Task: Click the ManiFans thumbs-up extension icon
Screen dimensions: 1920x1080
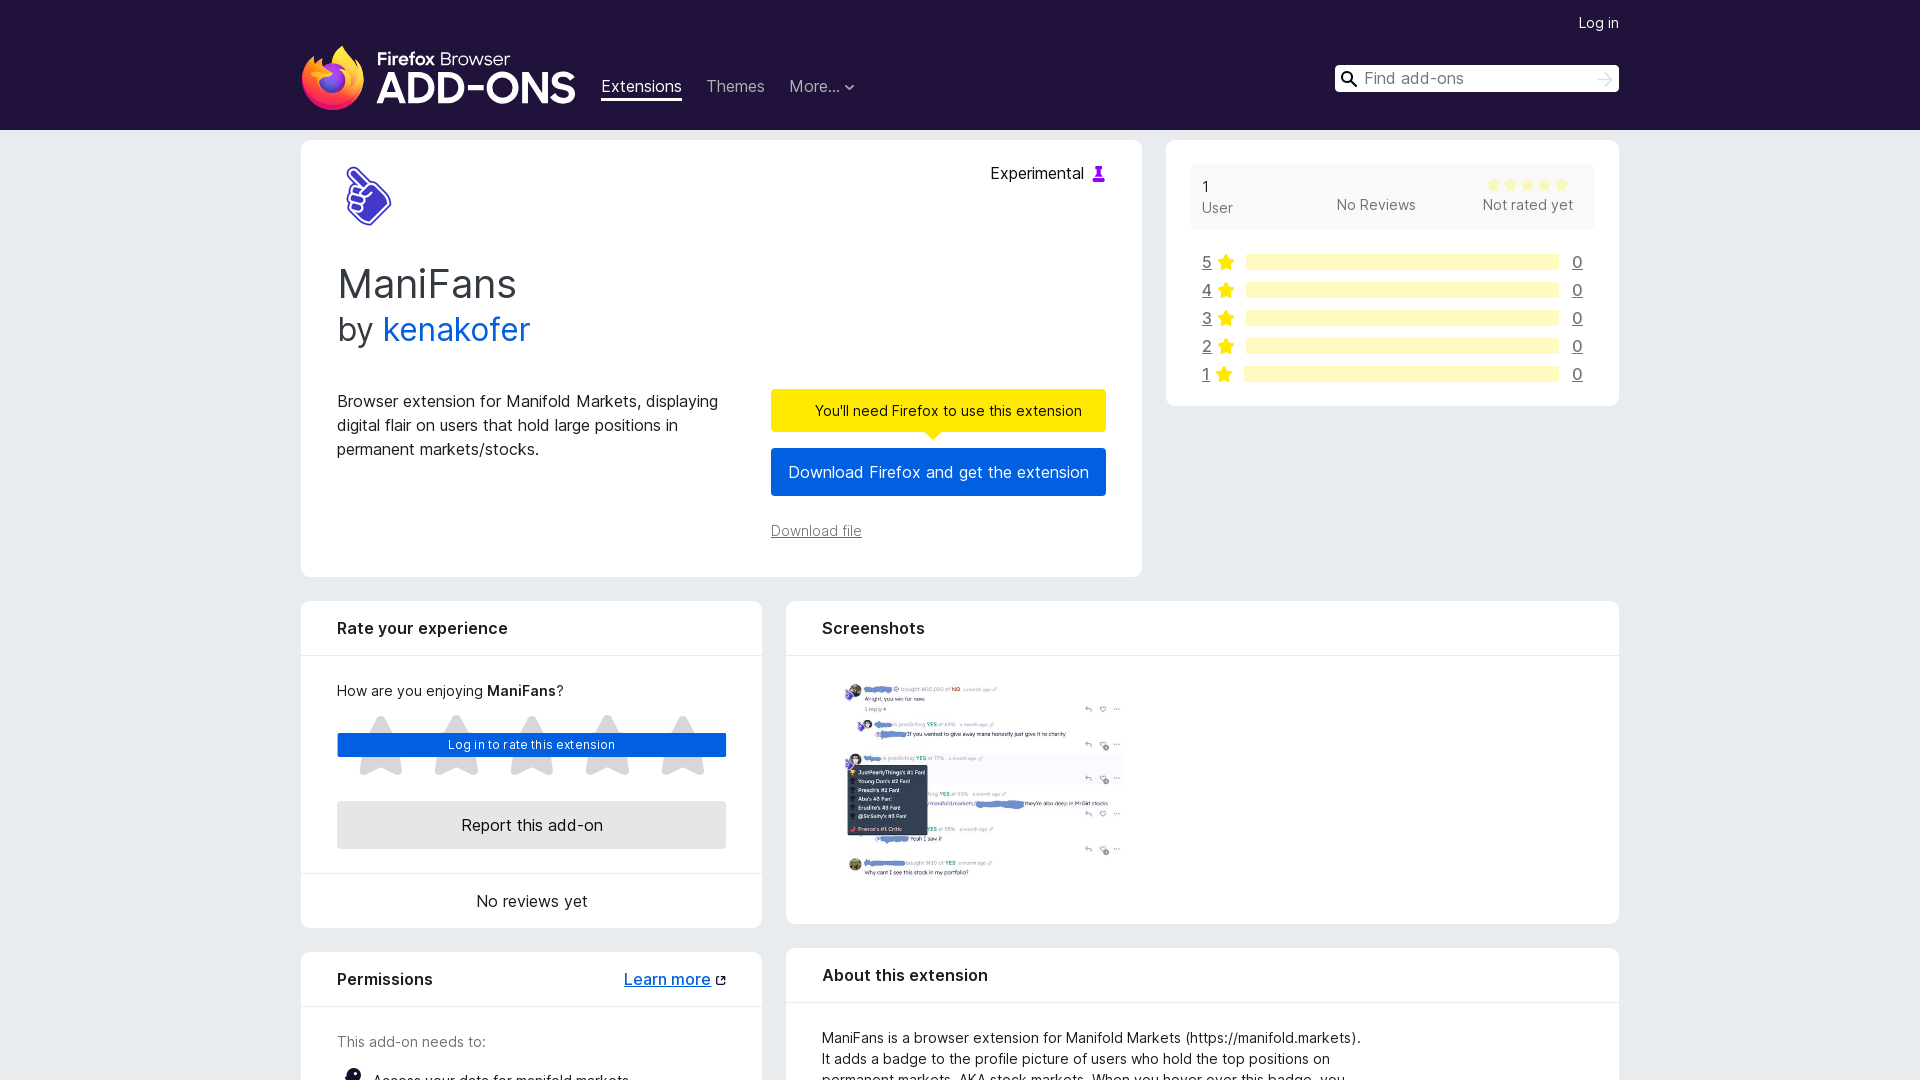Action: point(368,196)
